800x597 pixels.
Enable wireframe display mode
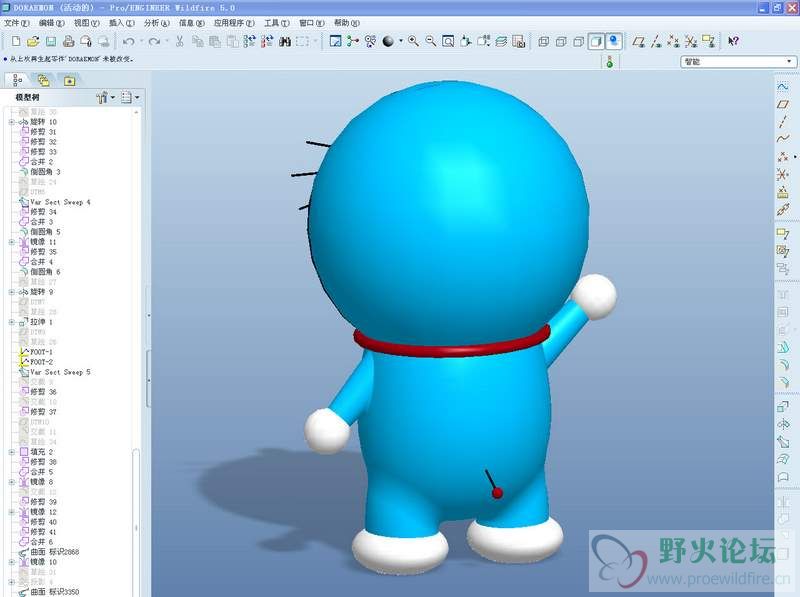pyautogui.click(x=543, y=41)
